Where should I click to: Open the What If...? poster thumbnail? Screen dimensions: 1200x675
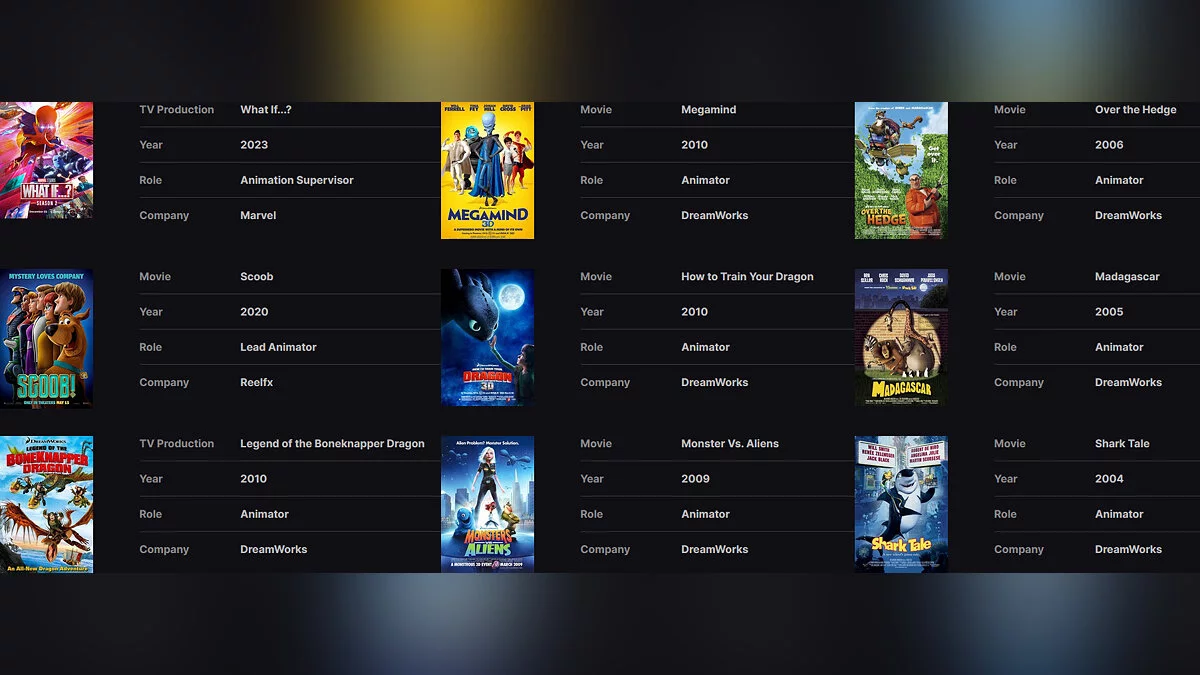46,160
